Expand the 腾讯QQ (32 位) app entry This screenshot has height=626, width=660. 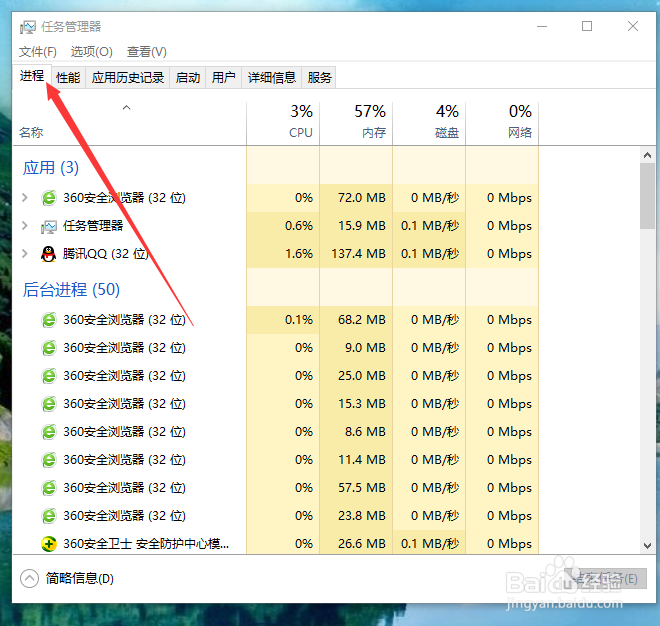coord(25,253)
